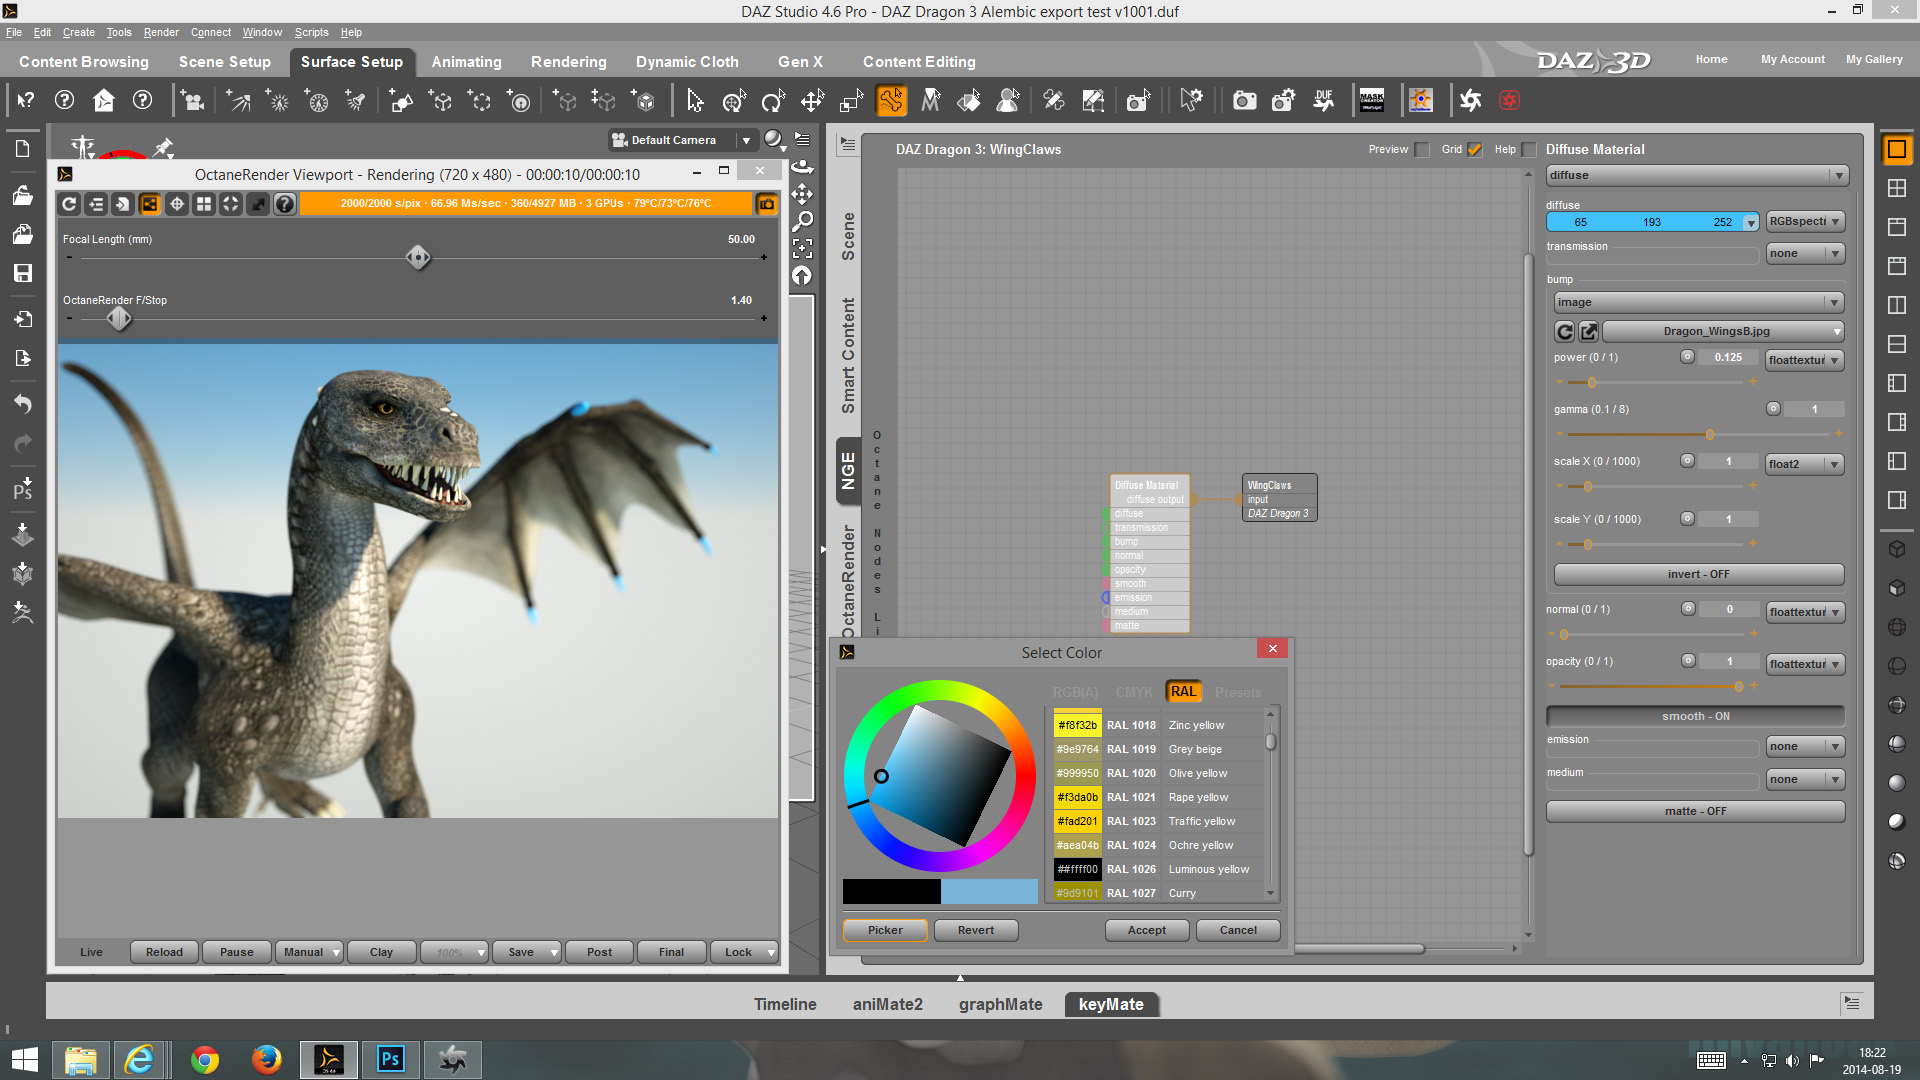The width and height of the screenshot is (1920, 1080).
Task: Uncheck the Grid checkbox
Action: click(1475, 150)
